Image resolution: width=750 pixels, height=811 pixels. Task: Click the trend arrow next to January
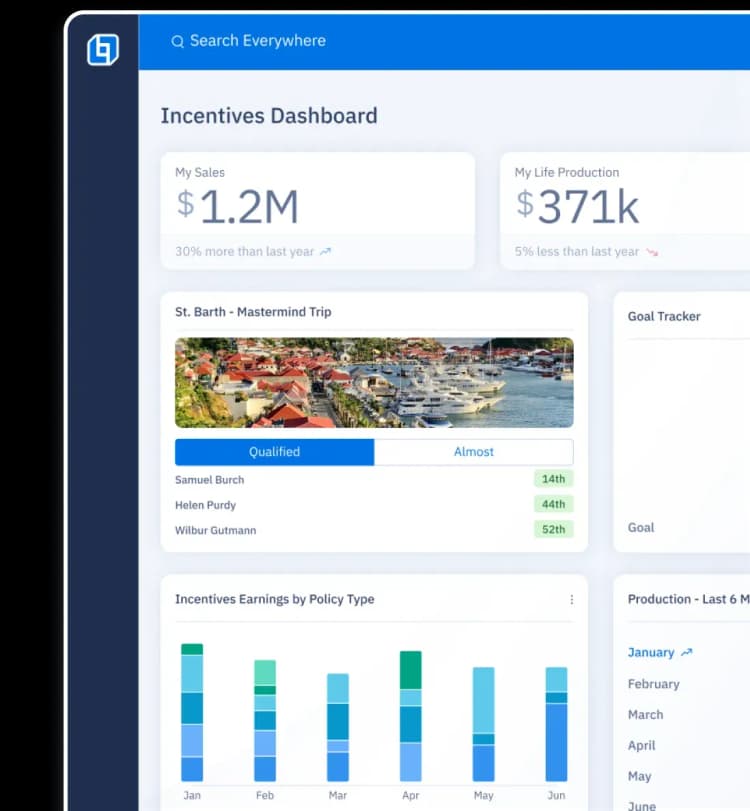pos(686,652)
